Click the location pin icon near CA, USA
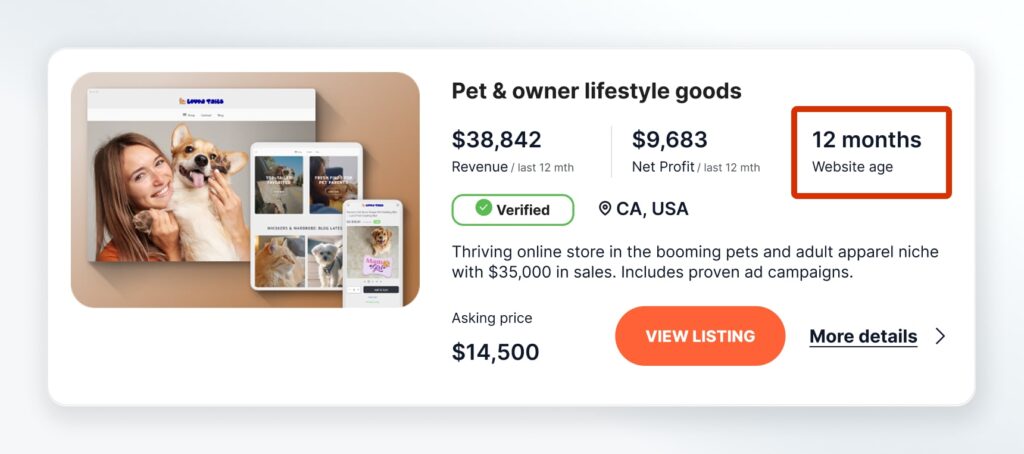1024x454 pixels. click(605, 209)
